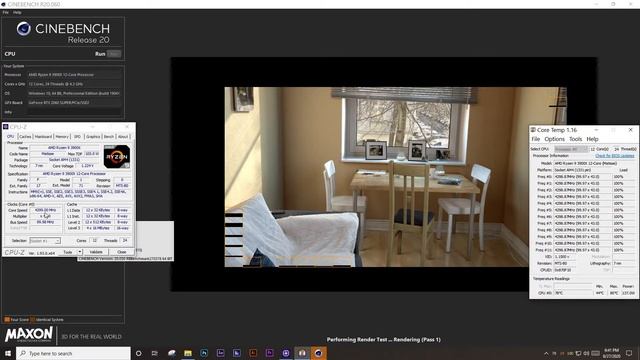Toggle the Your Score legend checkbox
The image size is (640, 360).
coord(7,320)
